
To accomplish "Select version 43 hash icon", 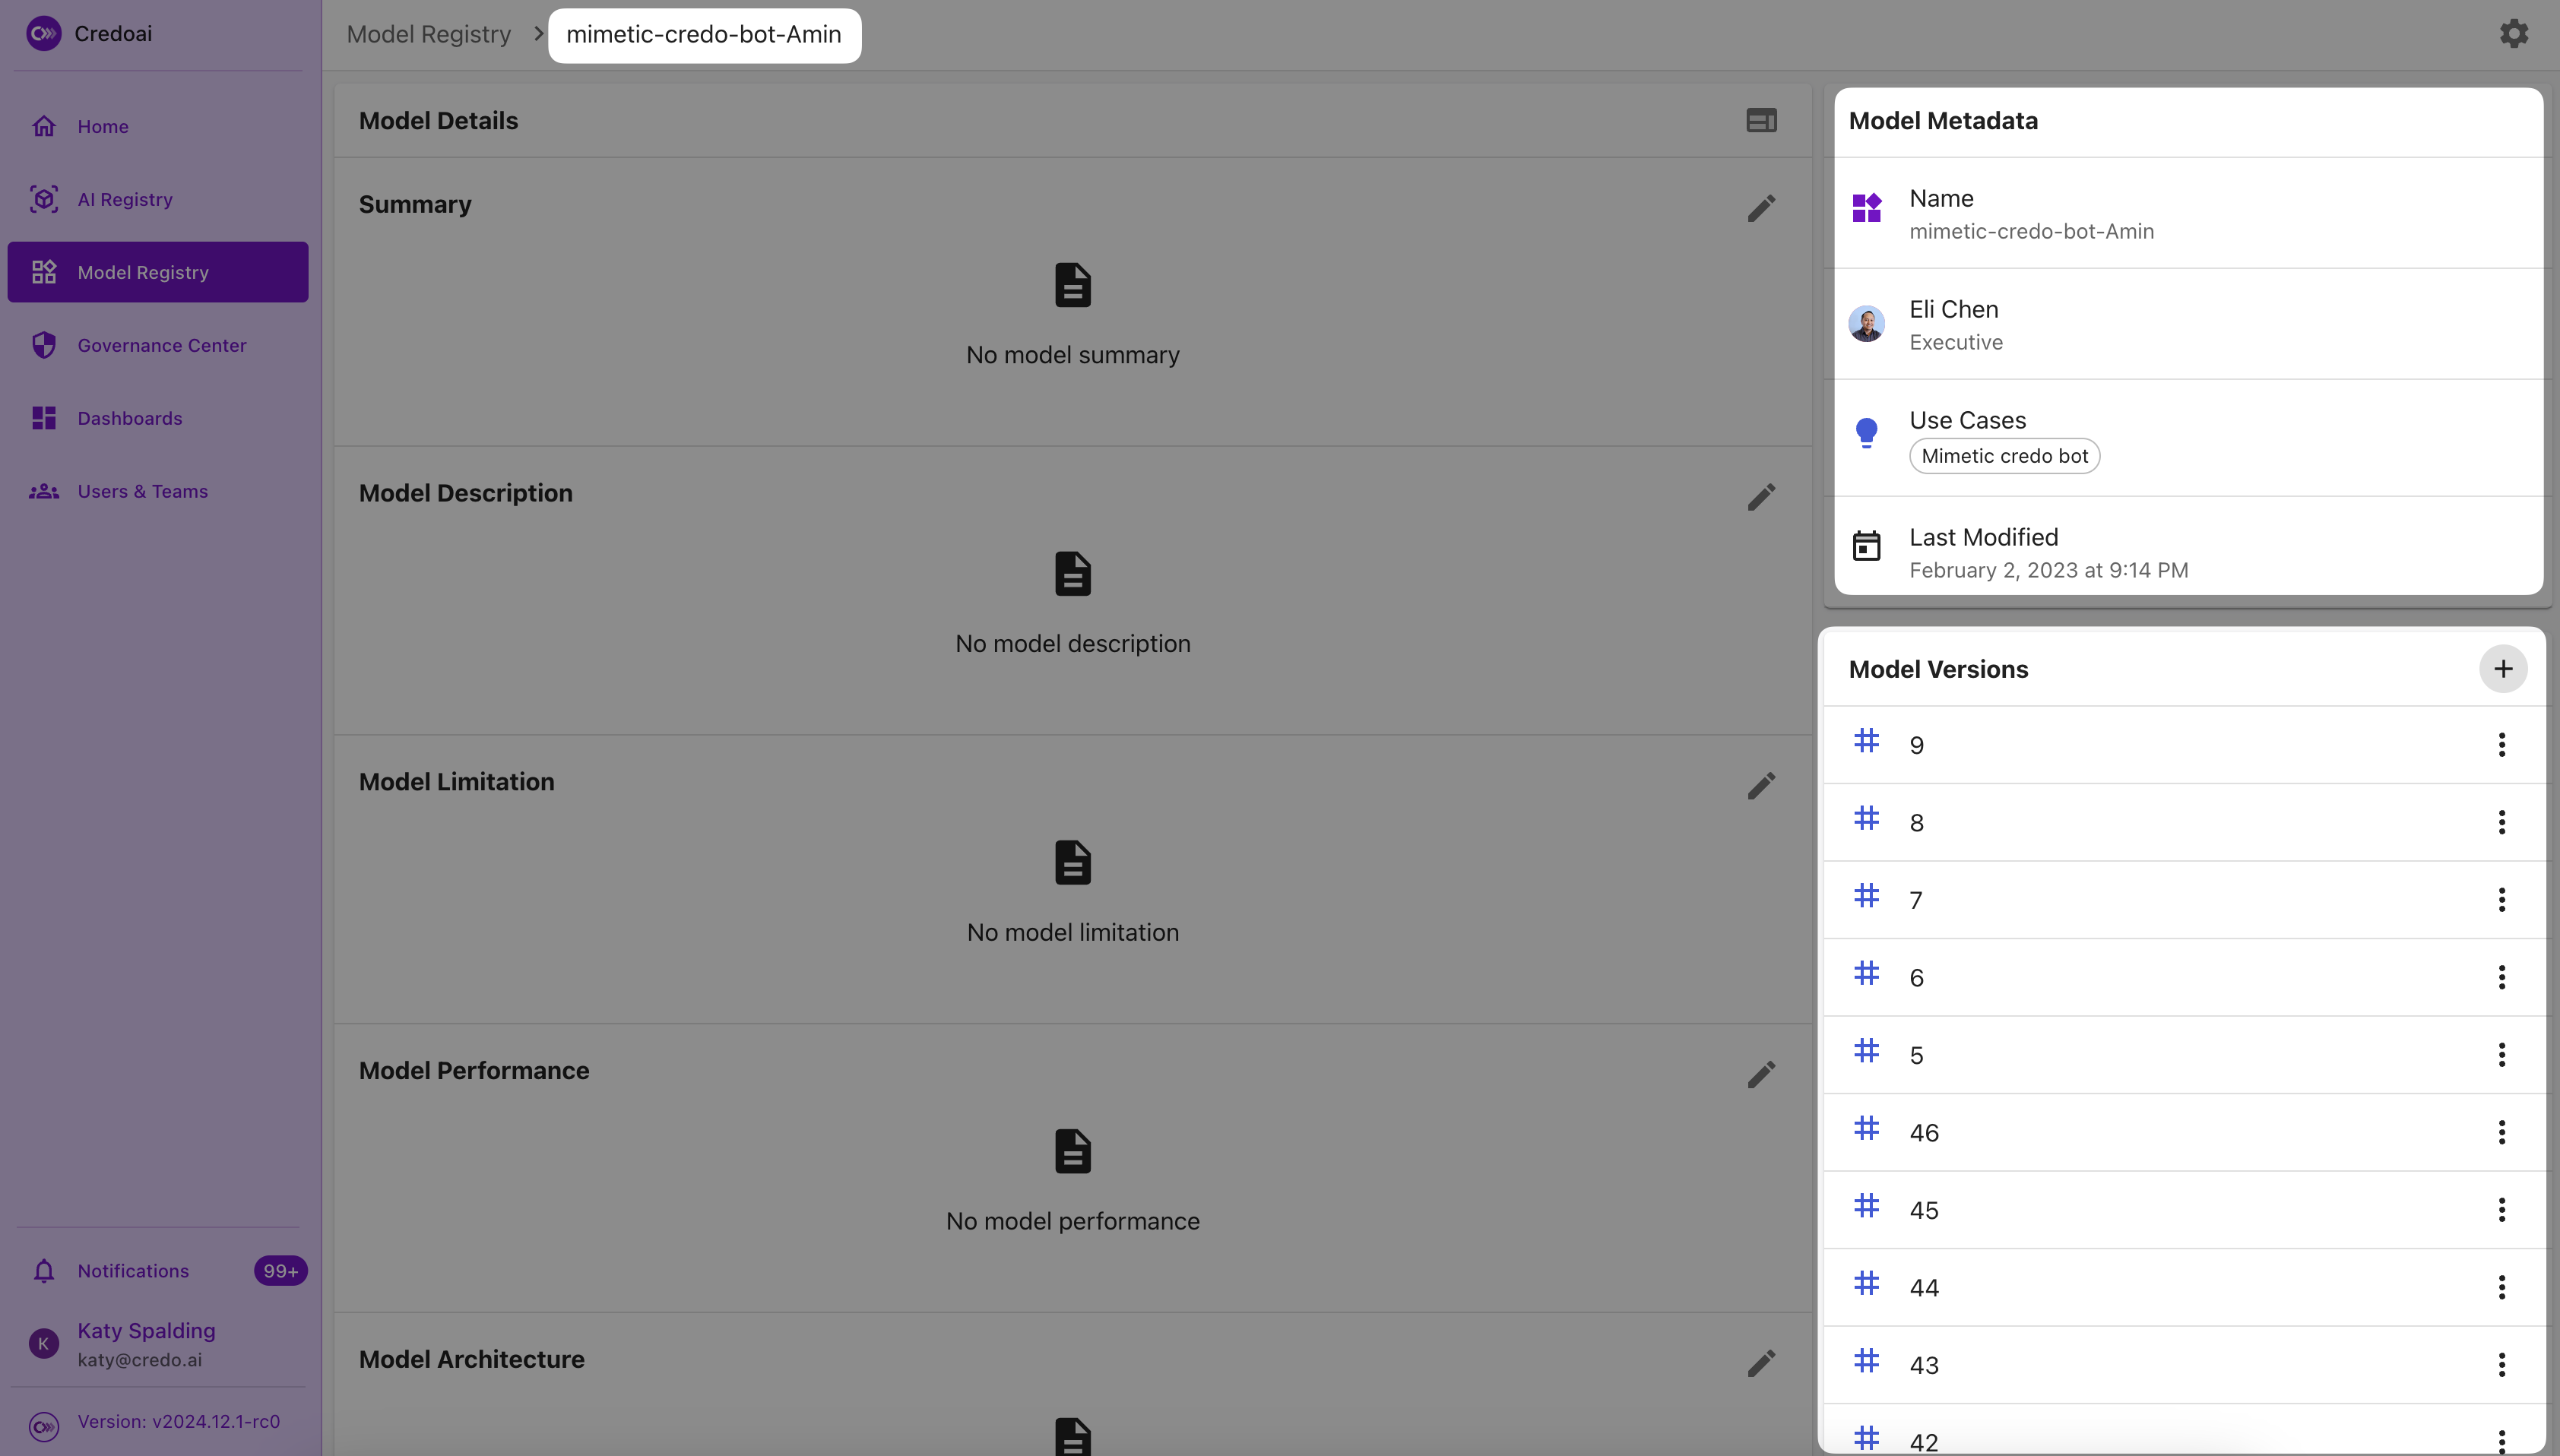I will click(1866, 1361).
